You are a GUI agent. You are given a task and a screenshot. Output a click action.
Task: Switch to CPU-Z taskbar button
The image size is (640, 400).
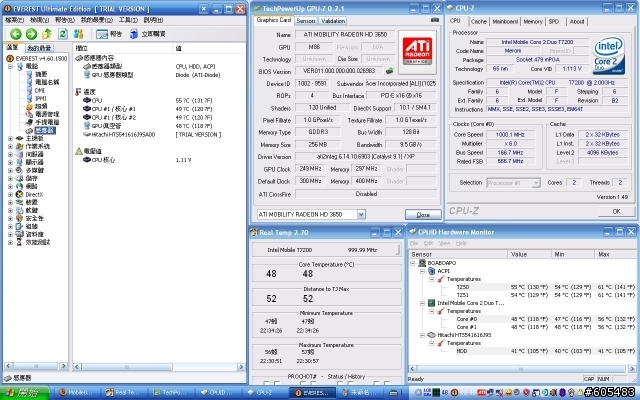point(264,393)
